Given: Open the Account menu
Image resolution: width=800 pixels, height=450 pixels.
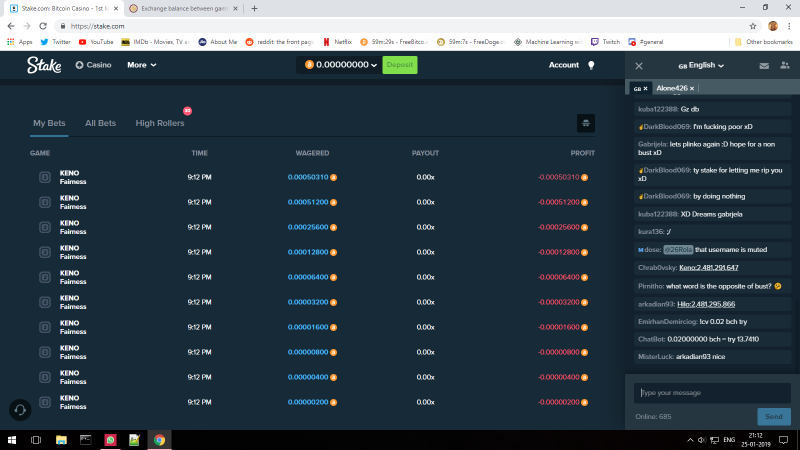Looking at the screenshot, I should coord(563,65).
